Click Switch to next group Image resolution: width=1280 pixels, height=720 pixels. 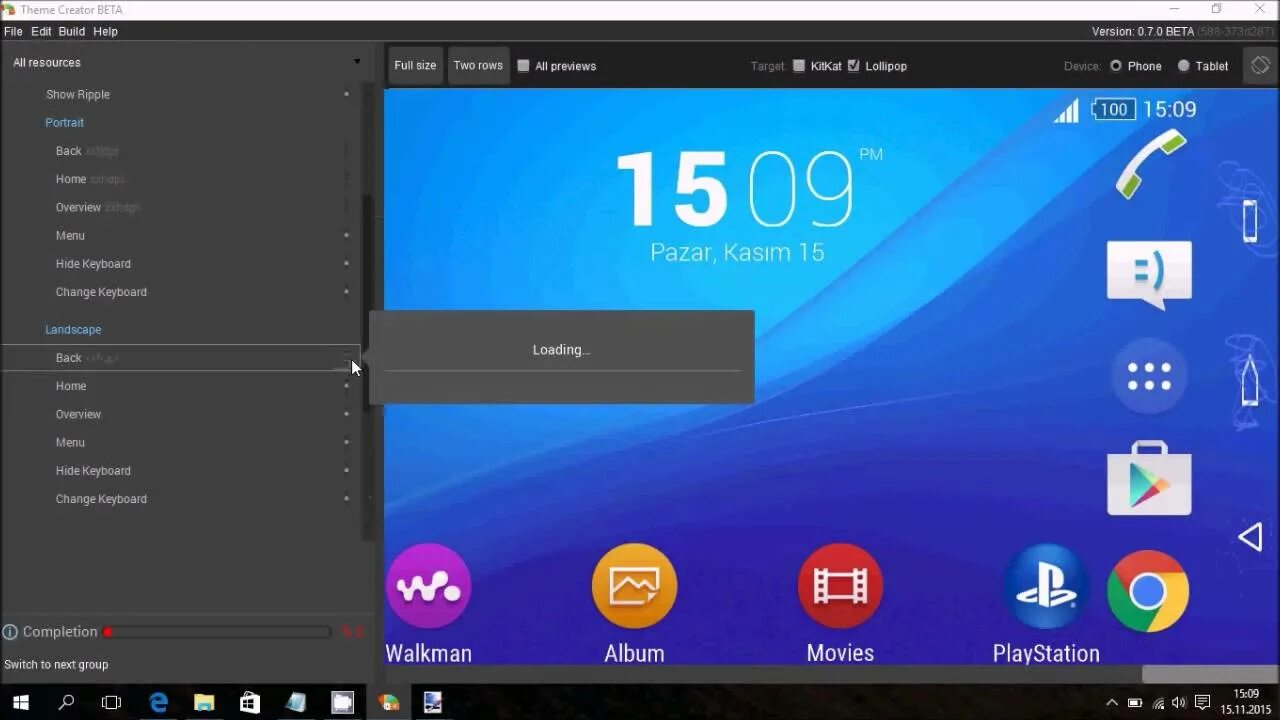tap(56, 664)
